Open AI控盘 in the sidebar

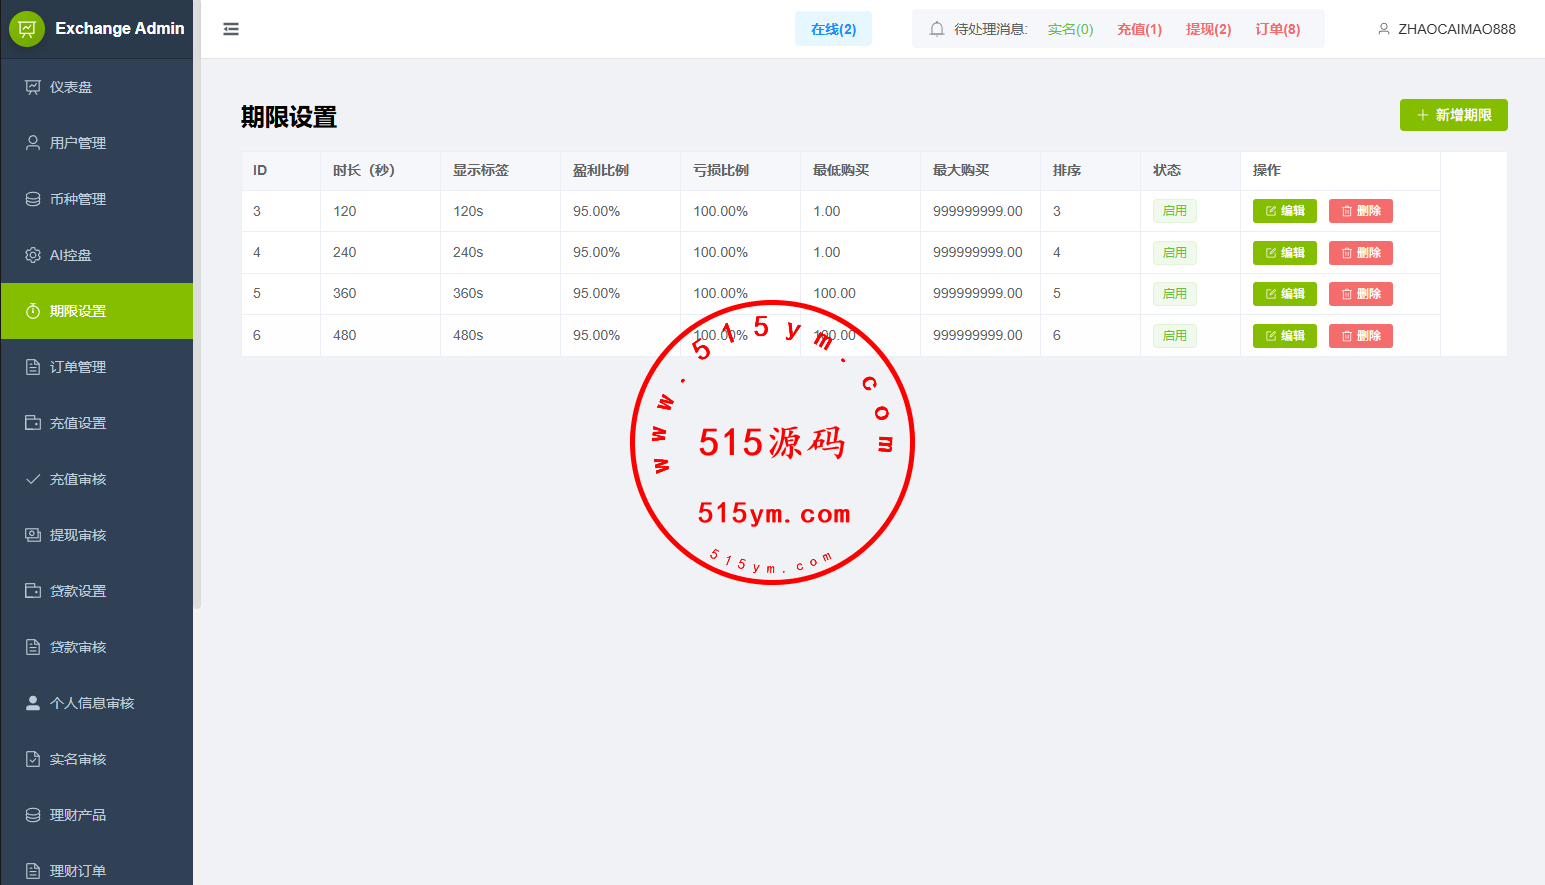(70, 255)
